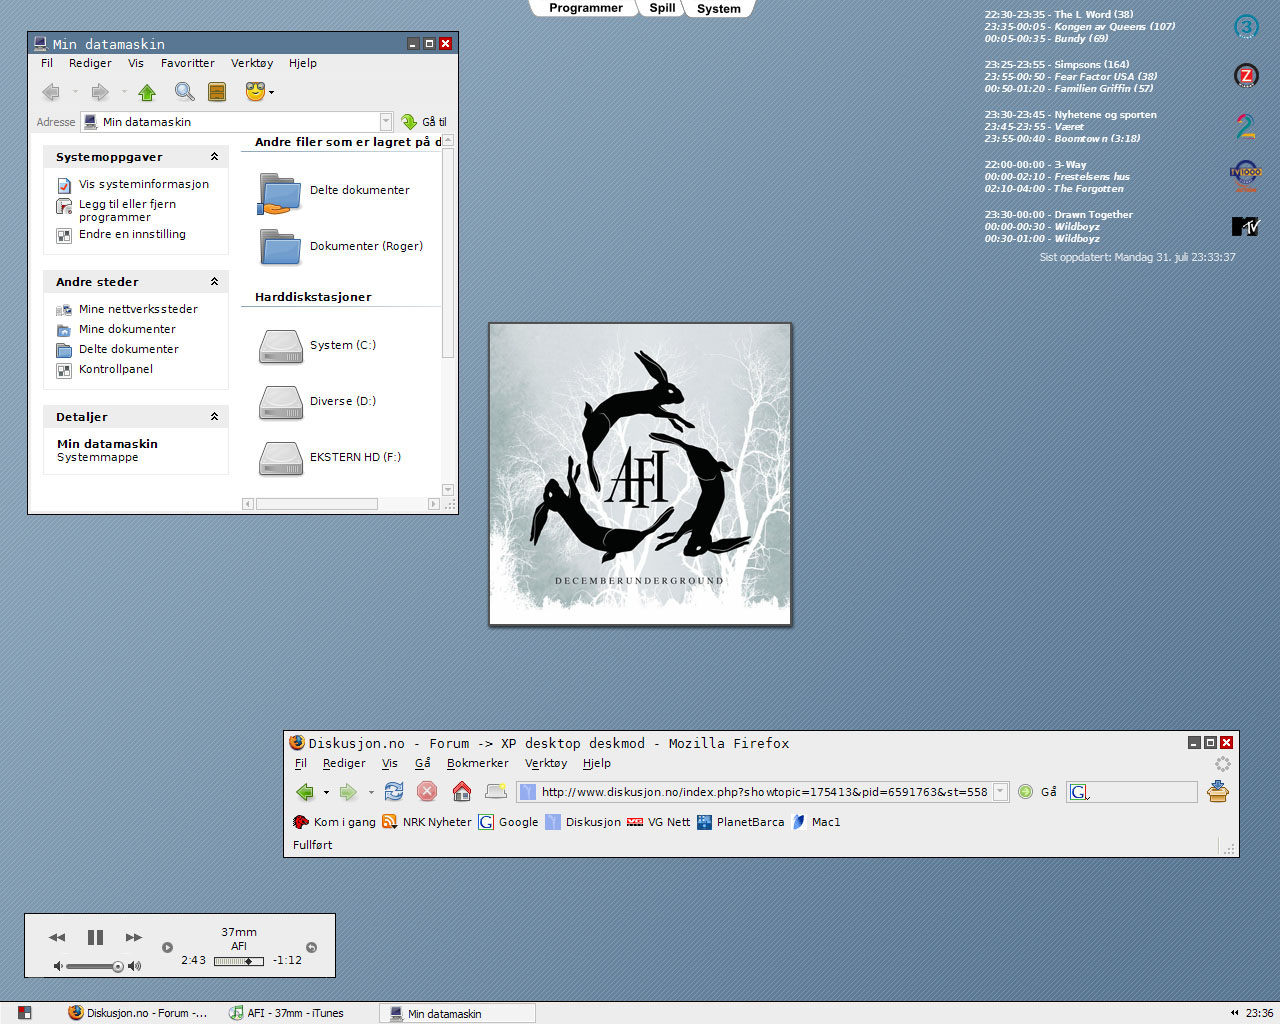Click the Back arrow in Min datamaskin

tap(51, 92)
